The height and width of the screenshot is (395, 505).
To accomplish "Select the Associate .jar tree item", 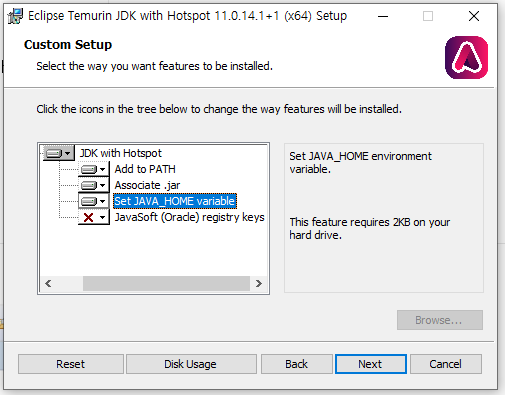I will [147, 185].
